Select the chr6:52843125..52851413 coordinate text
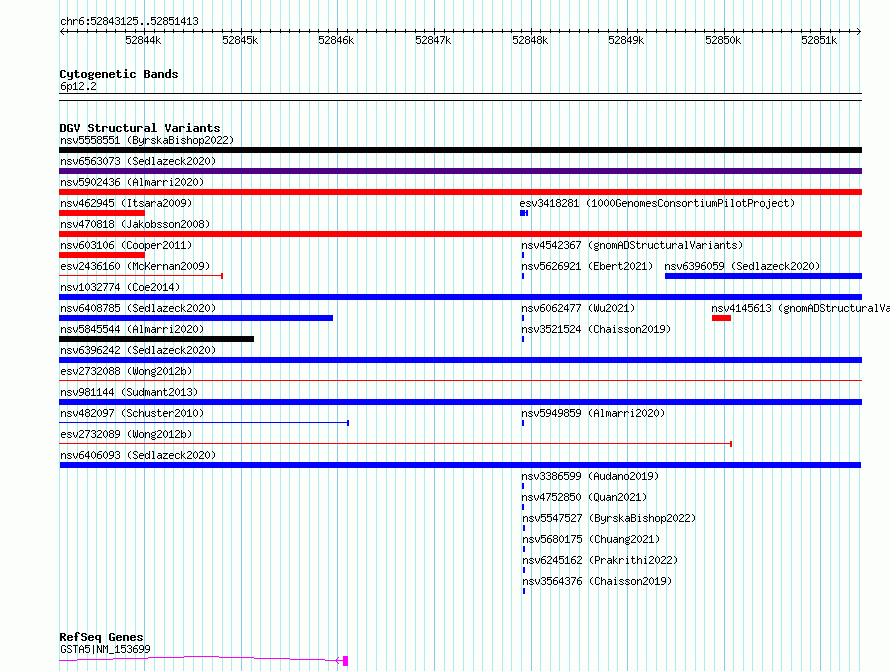 [129, 22]
